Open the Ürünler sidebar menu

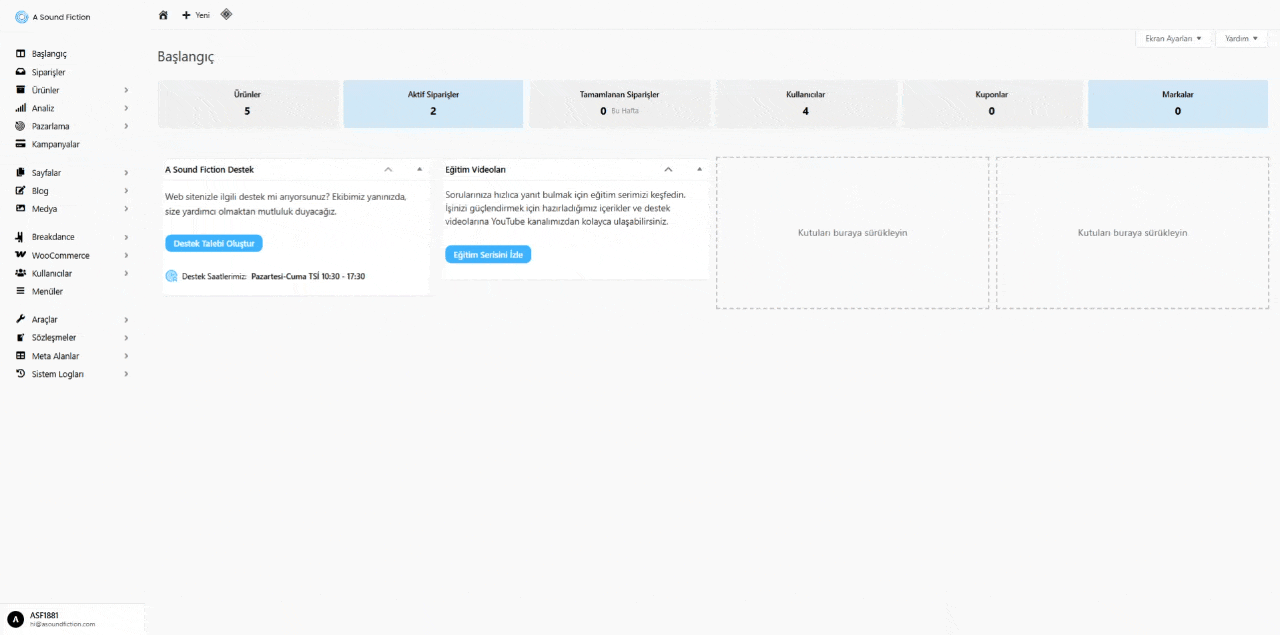(x=46, y=90)
